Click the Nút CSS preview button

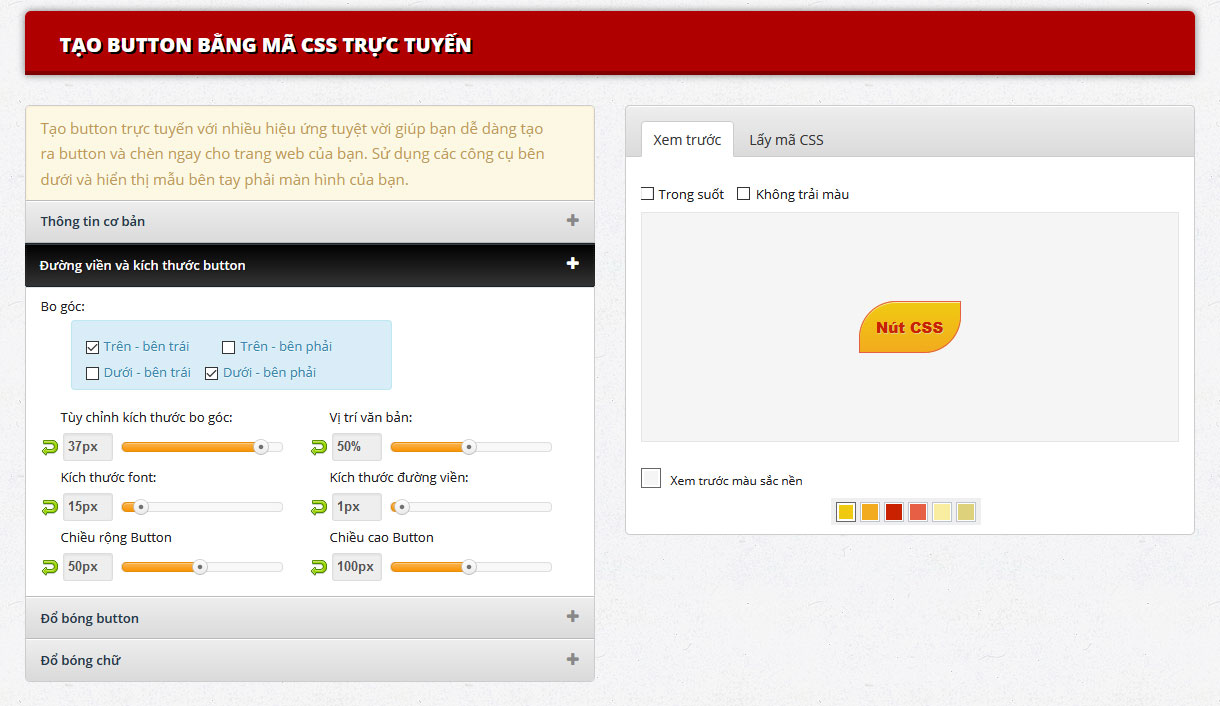(x=909, y=327)
